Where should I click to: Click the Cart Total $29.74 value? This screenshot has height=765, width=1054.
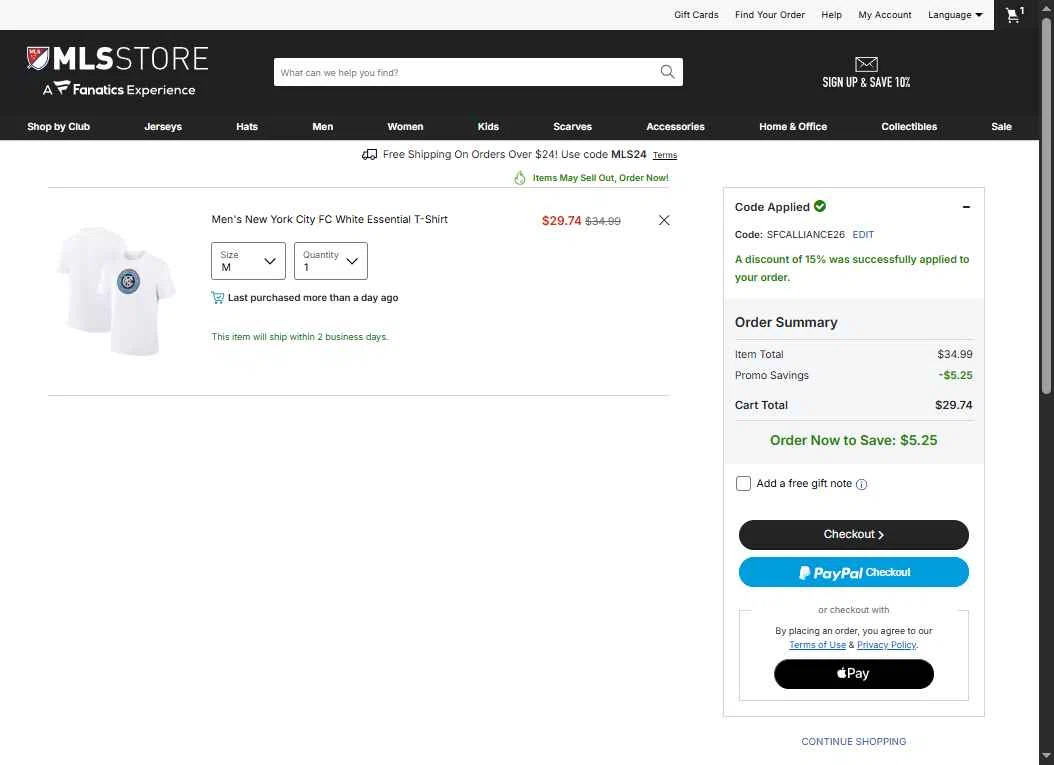(x=953, y=405)
